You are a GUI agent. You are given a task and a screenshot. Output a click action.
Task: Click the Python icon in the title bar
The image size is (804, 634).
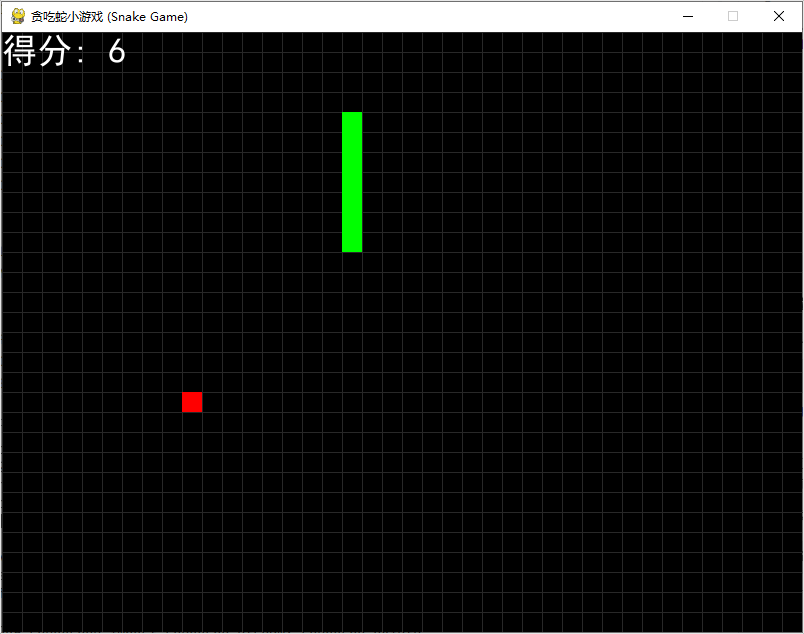tap(15, 16)
